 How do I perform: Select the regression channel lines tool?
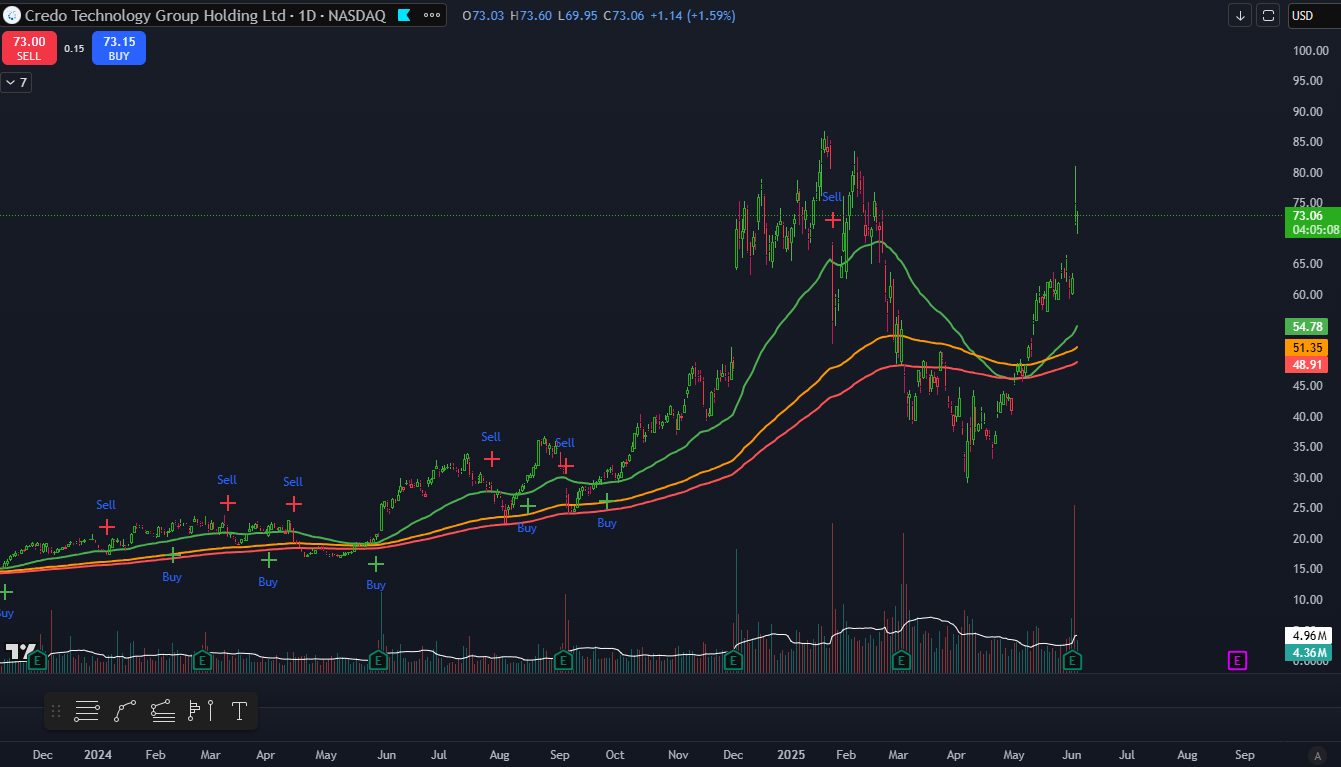[x=163, y=712]
